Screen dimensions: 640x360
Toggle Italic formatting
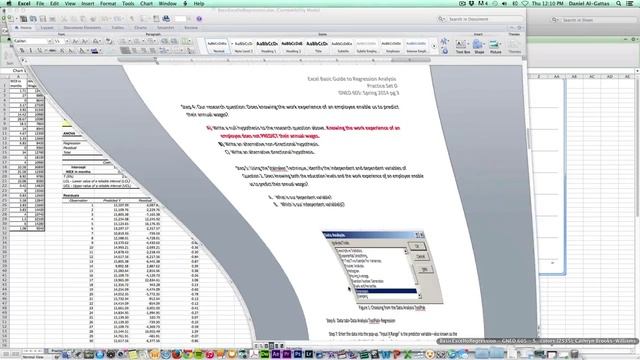(x=31, y=51)
